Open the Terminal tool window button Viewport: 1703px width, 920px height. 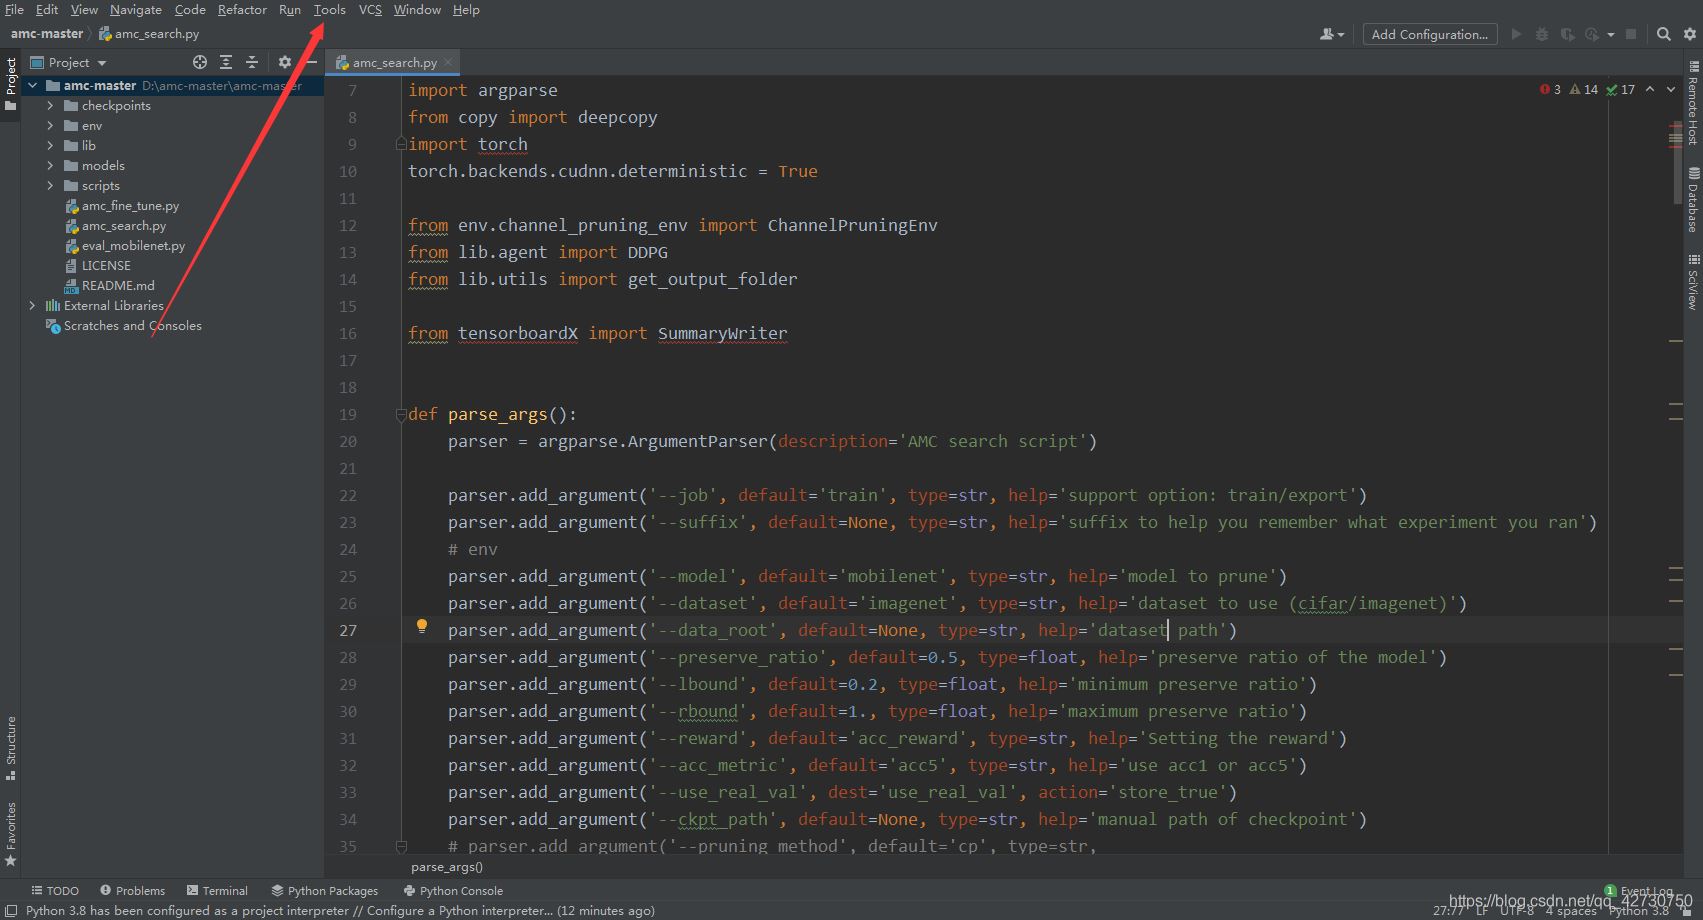[x=217, y=891]
